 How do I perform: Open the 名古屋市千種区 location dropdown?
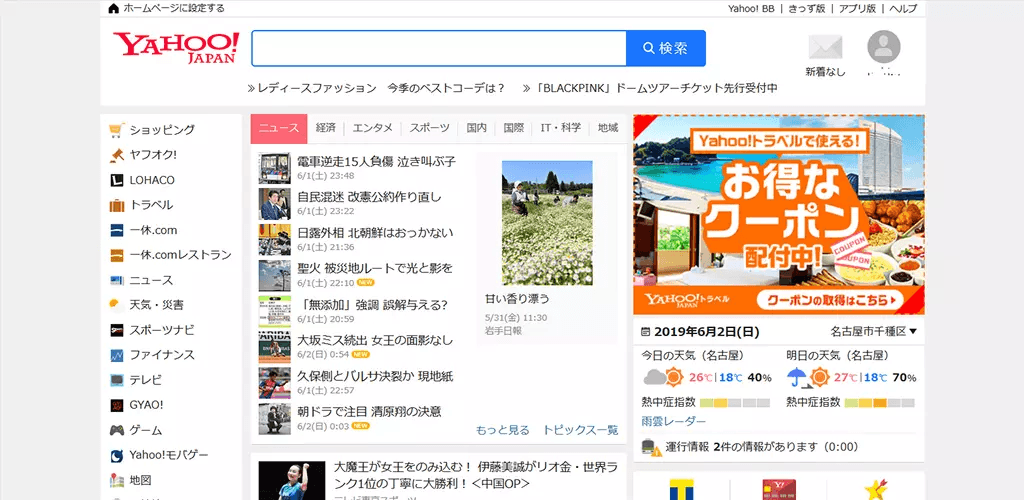click(x=874, y=332)
